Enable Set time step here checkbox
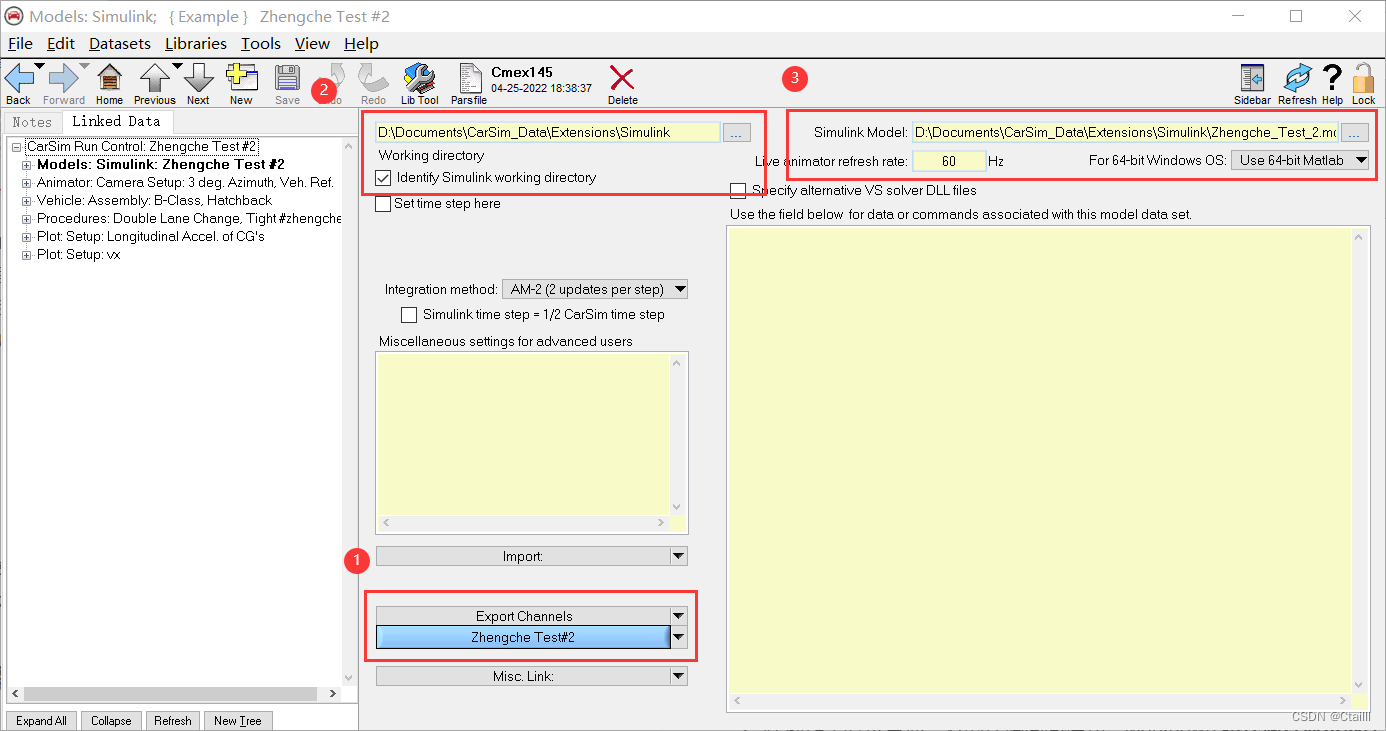 [x=383, y=204]
